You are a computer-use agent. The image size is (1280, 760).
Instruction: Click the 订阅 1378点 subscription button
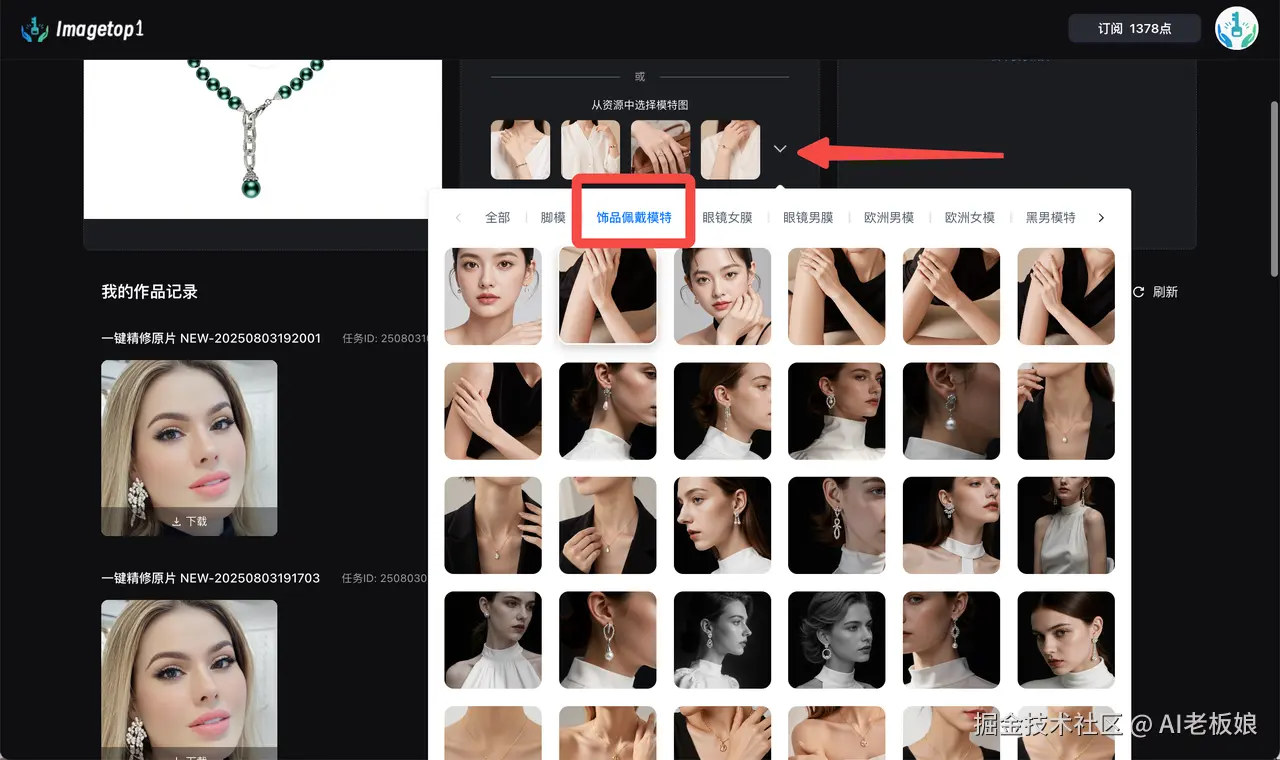(1134, 29)
